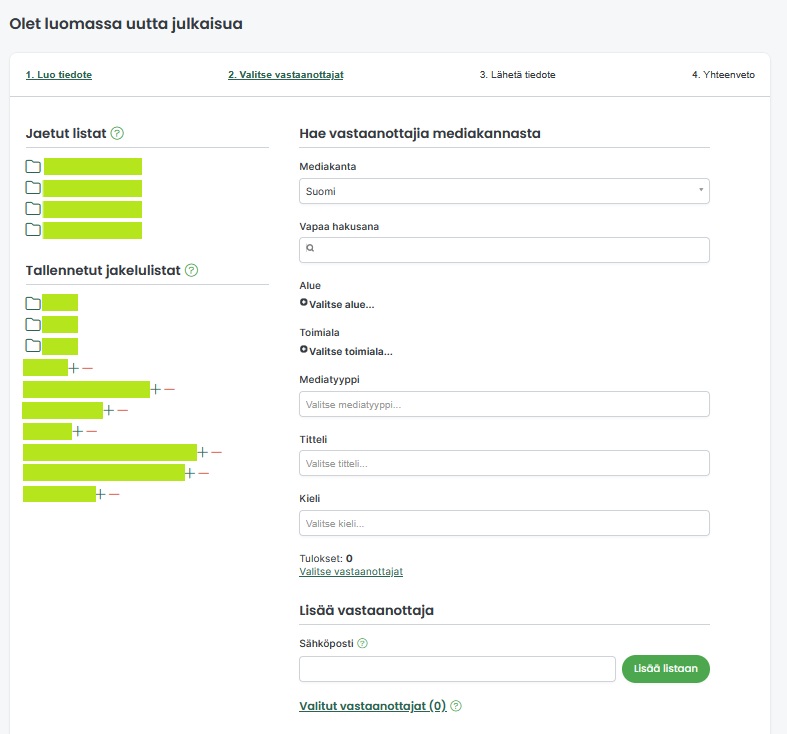The height and width of the screenshot is (734, 787).
Task: Expand Valitse toimiala industry selector
Action: pos(346,351)
